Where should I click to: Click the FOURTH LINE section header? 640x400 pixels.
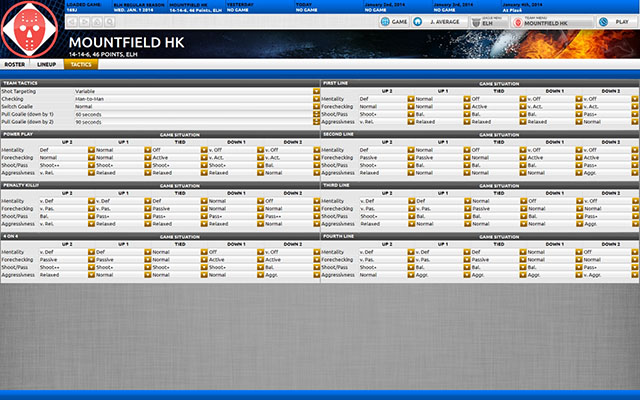click(x=480, y=236)
